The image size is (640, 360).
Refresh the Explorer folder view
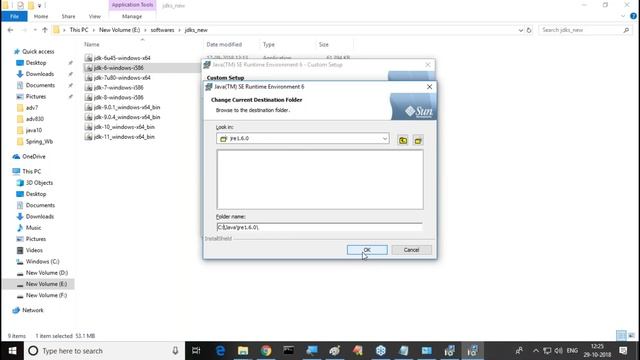click(x=529, y=30)
